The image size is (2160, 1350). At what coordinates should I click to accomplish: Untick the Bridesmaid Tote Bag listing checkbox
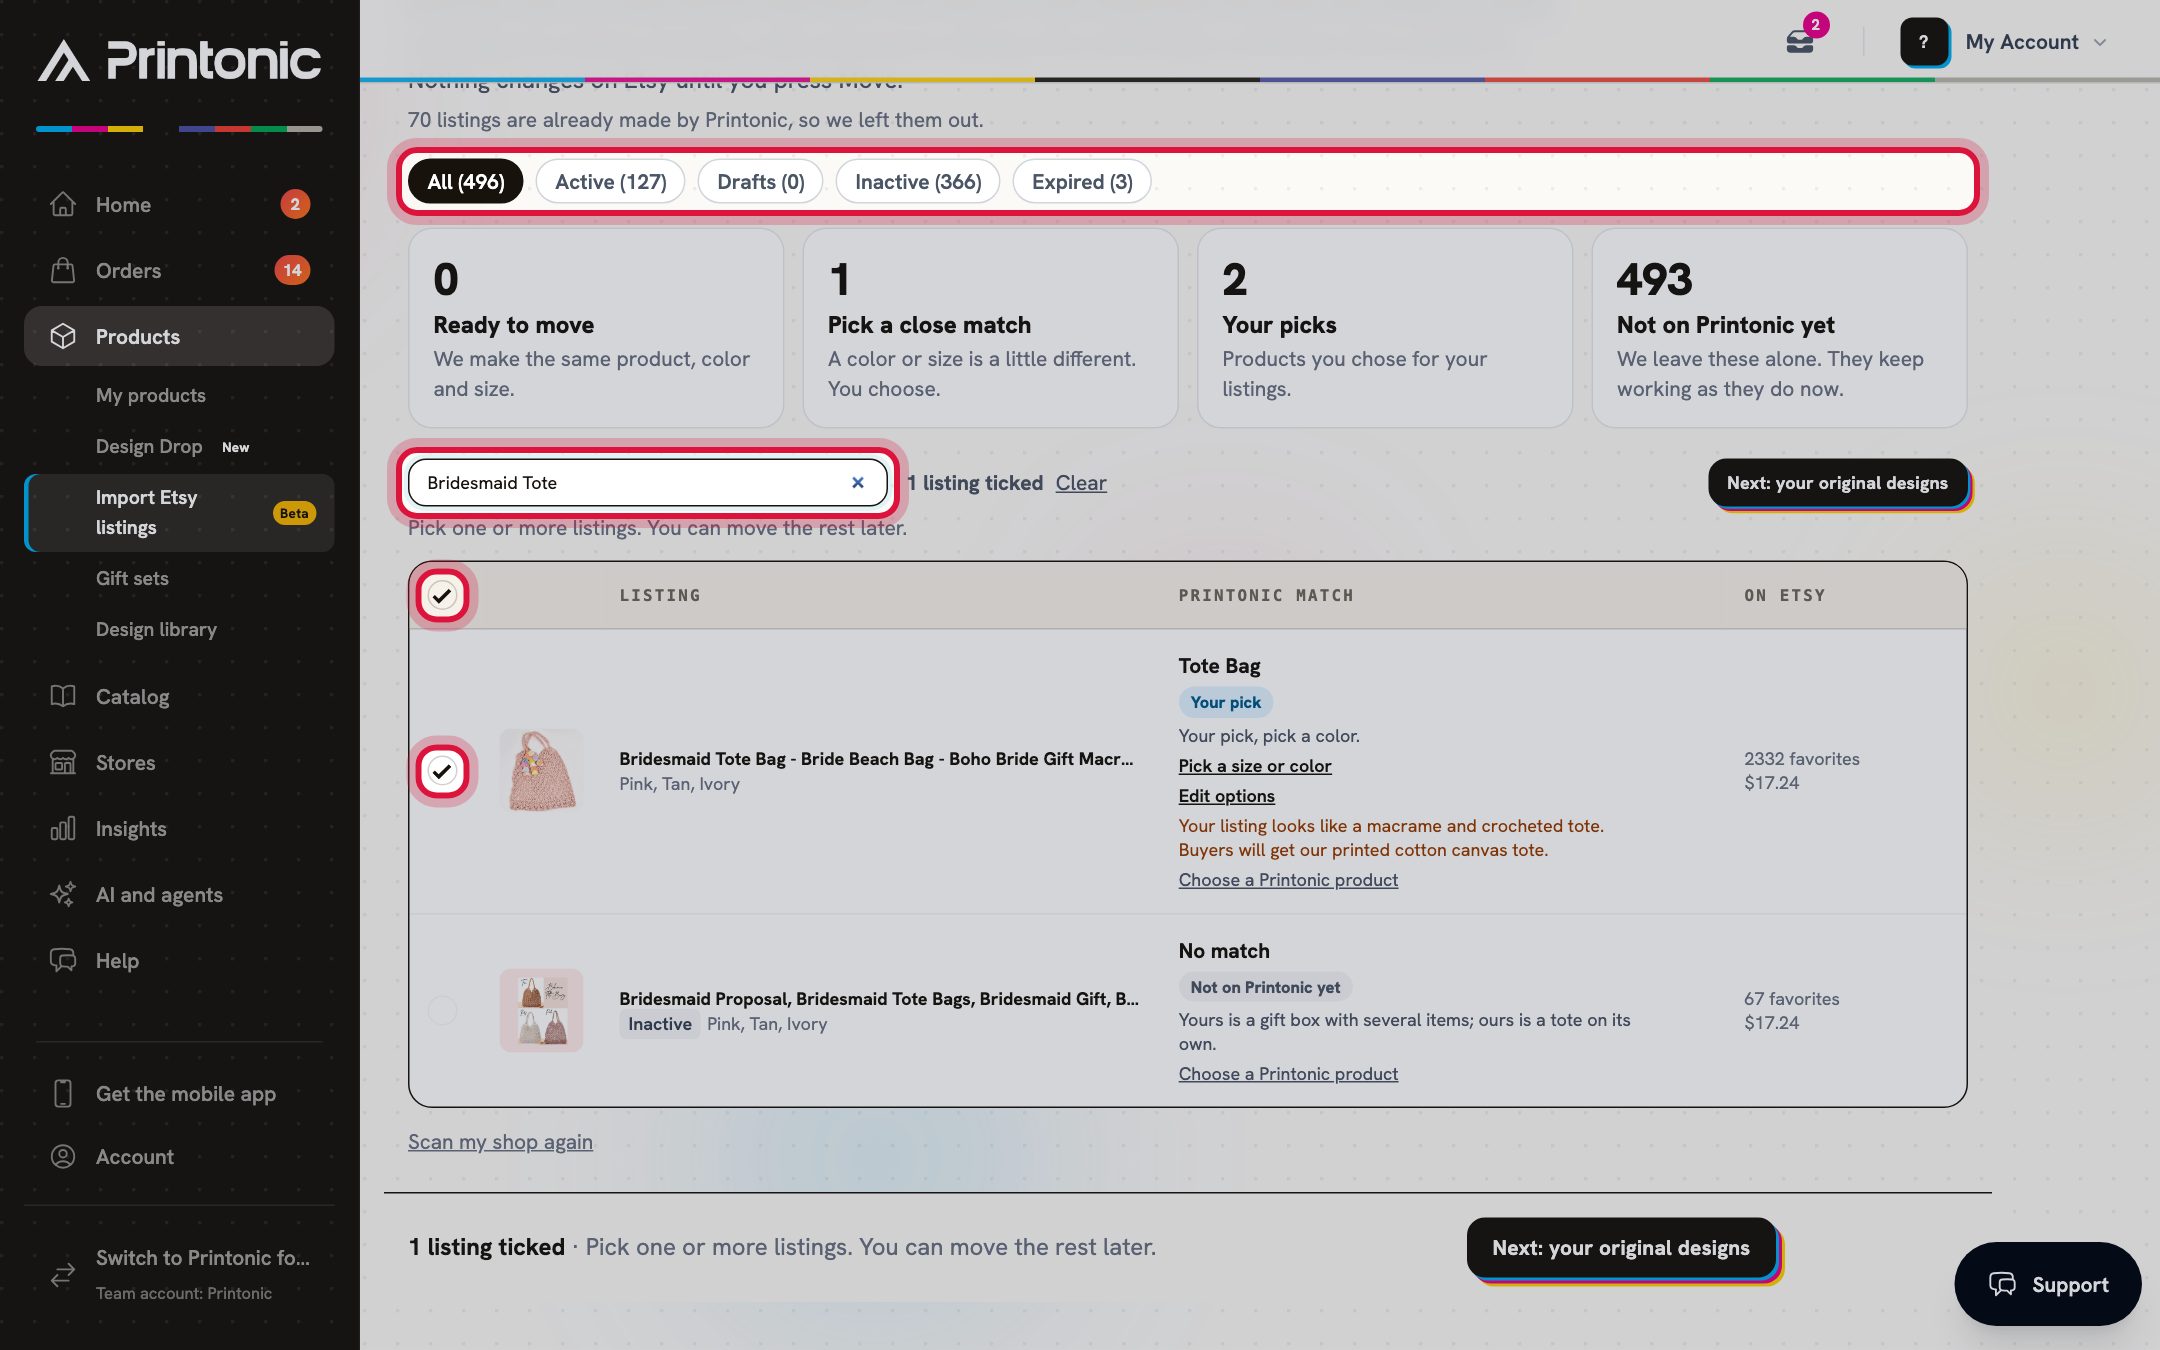442,770
